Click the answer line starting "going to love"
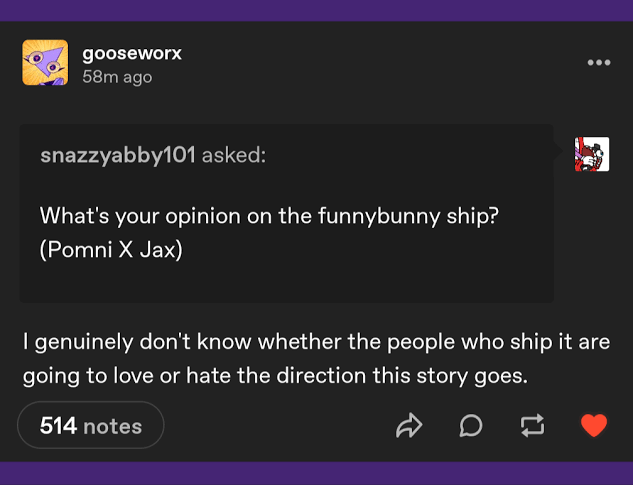The image size is (633, 485). (x=275, y=376)
